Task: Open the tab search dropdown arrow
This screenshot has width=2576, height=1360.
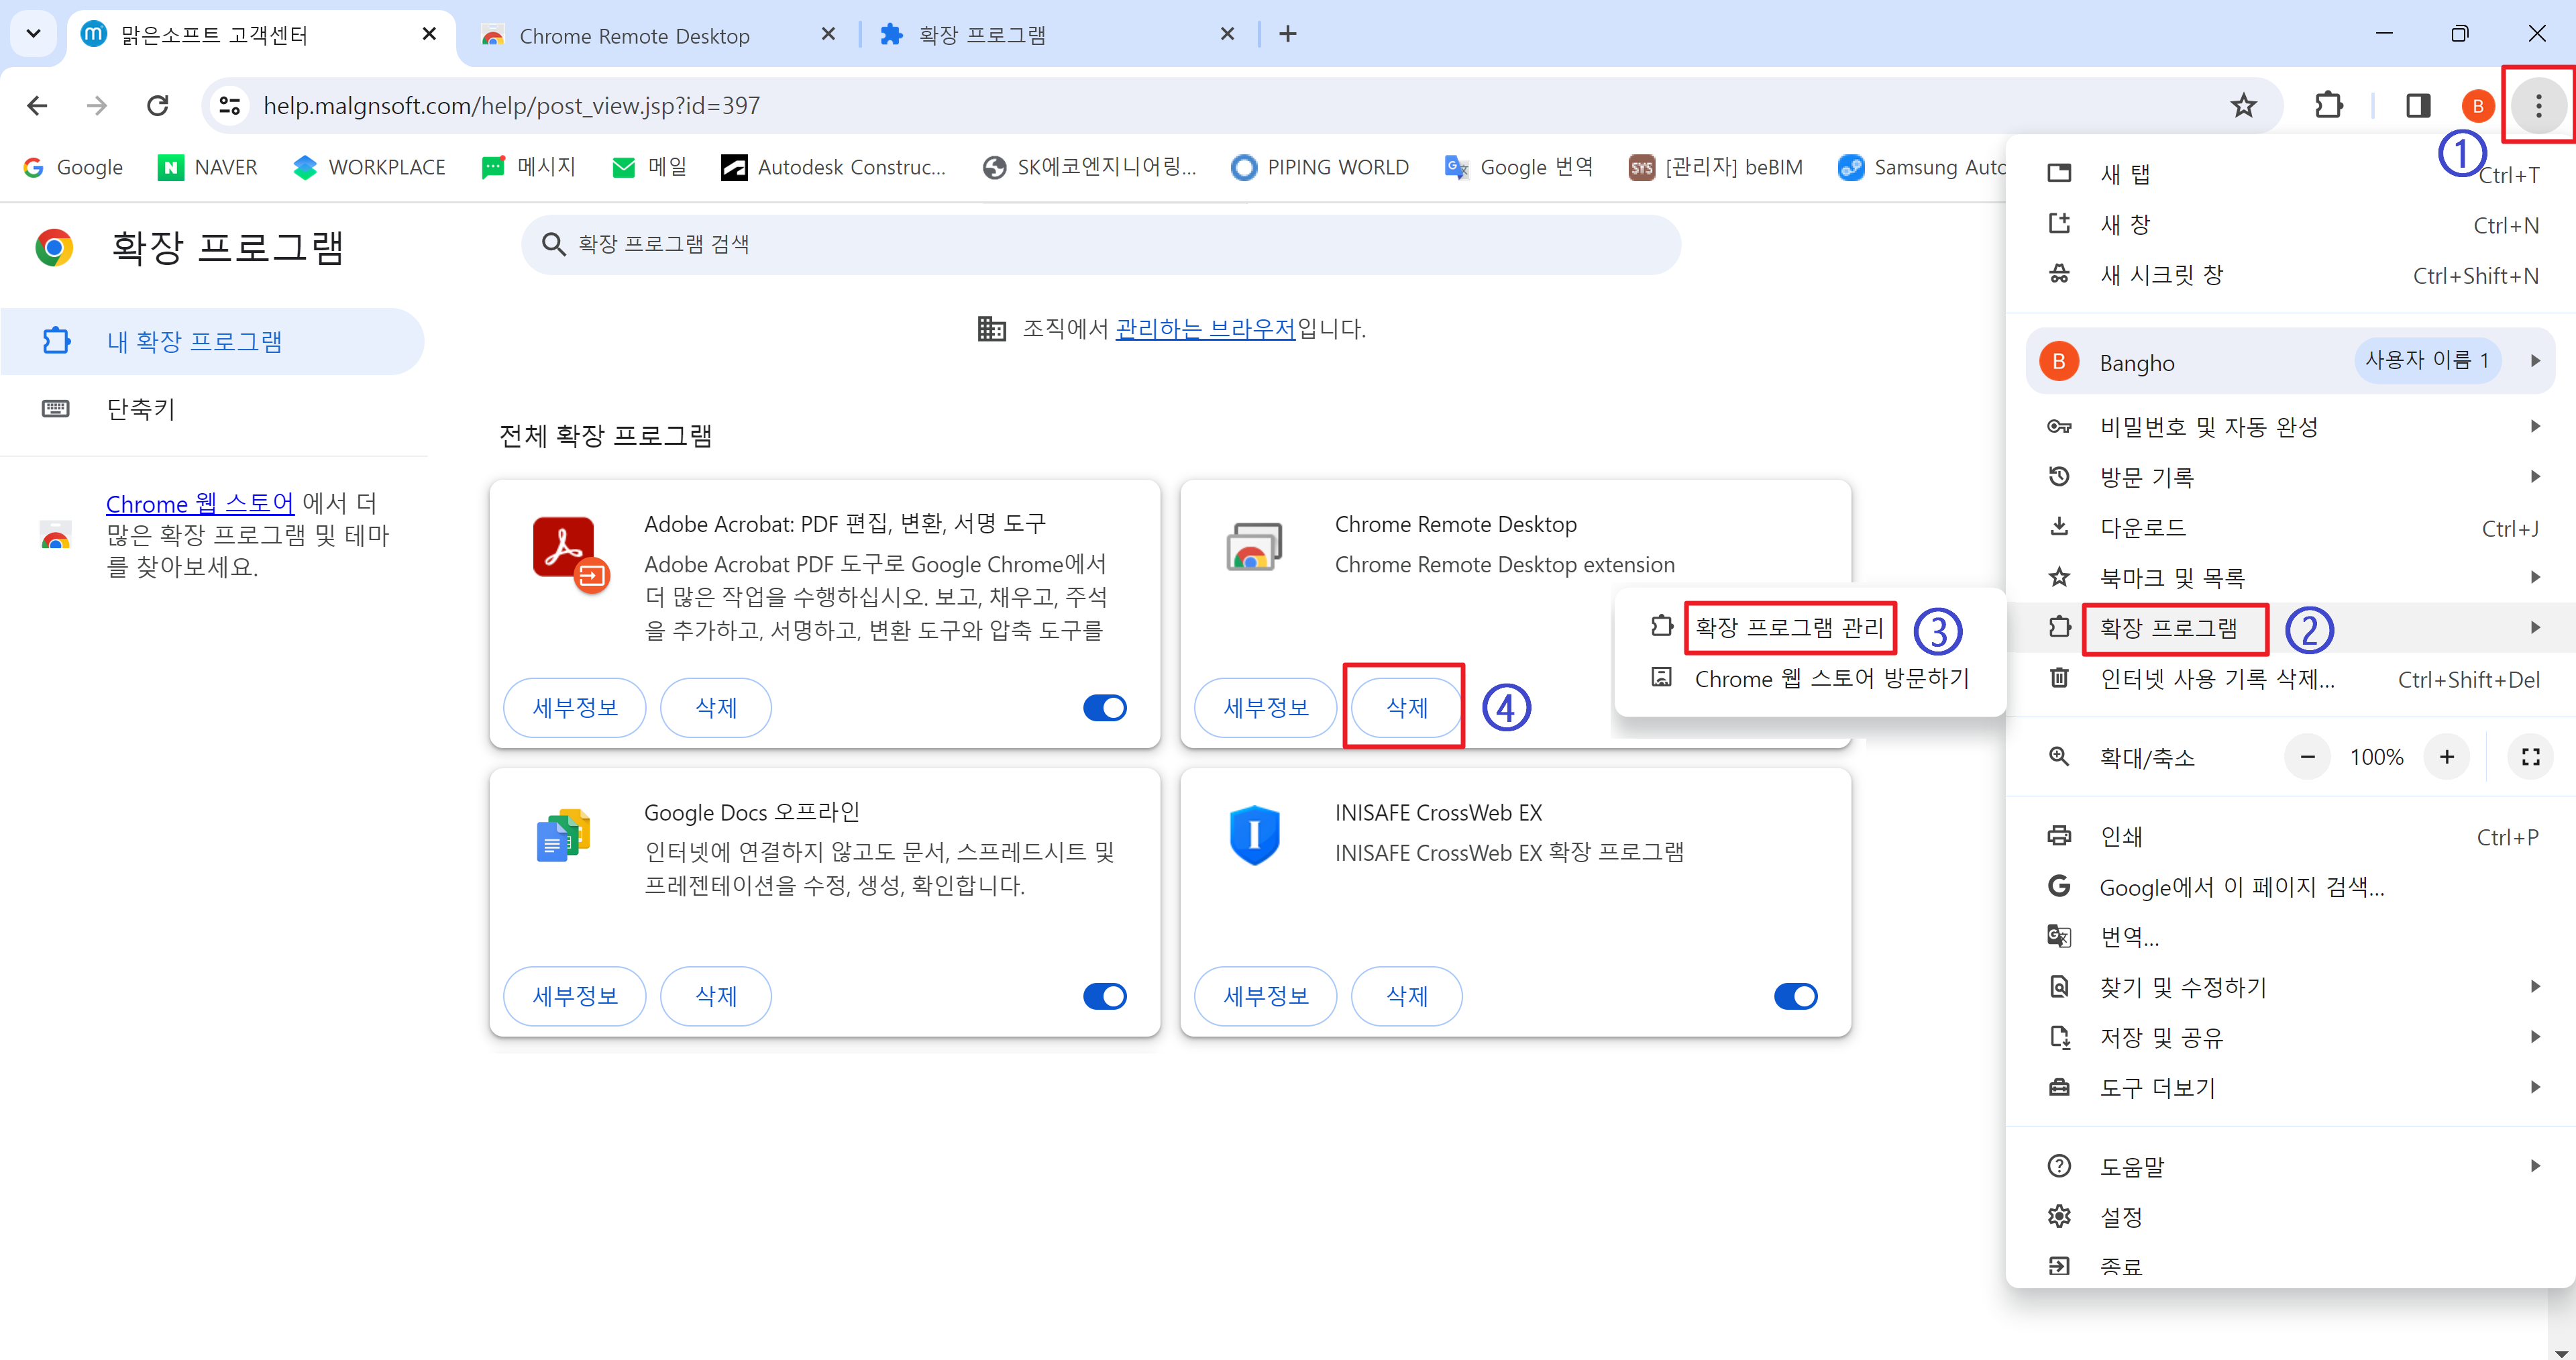Action: [x=33, y=34]
